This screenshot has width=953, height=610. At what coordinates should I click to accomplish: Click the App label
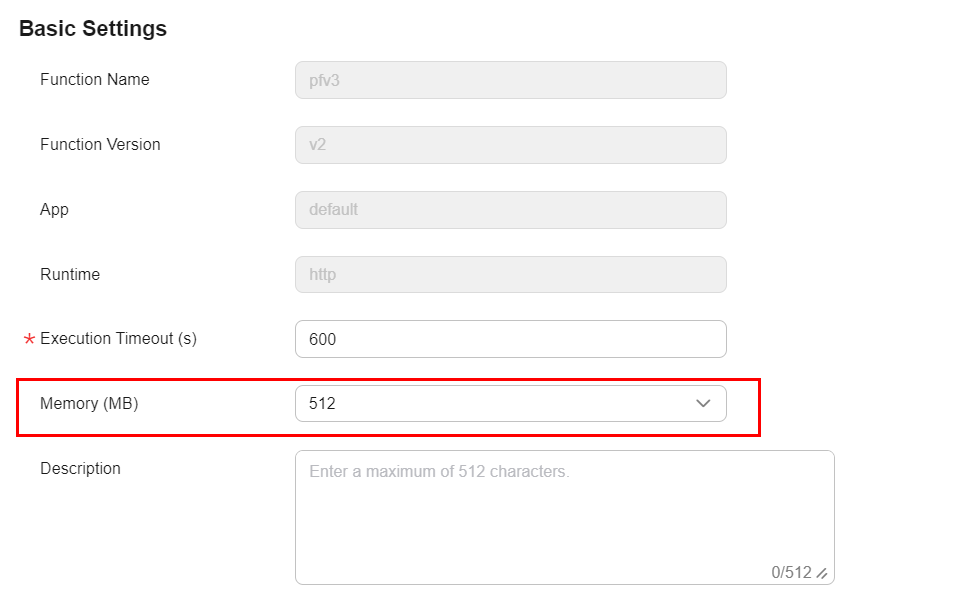(x=54, y=210)
